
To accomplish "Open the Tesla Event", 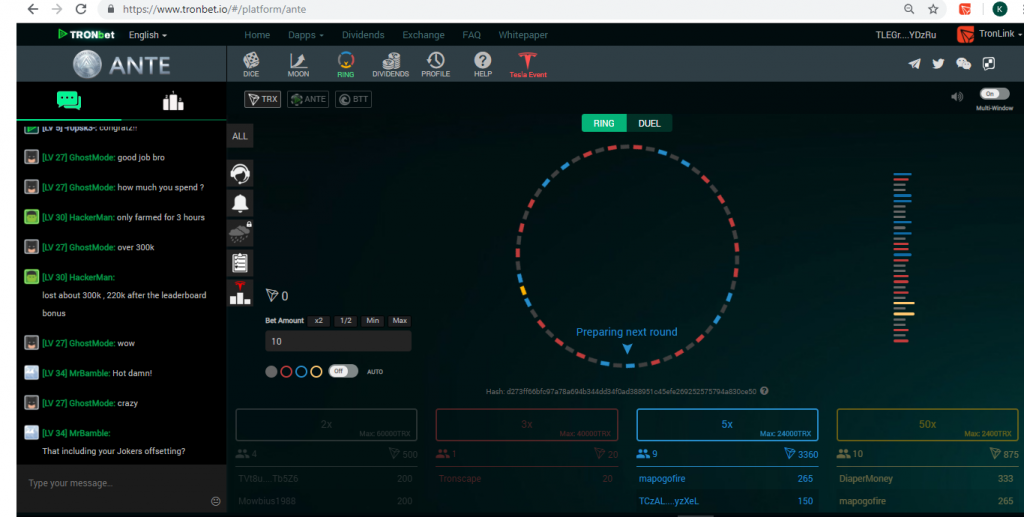I will [x=528, y=65].
